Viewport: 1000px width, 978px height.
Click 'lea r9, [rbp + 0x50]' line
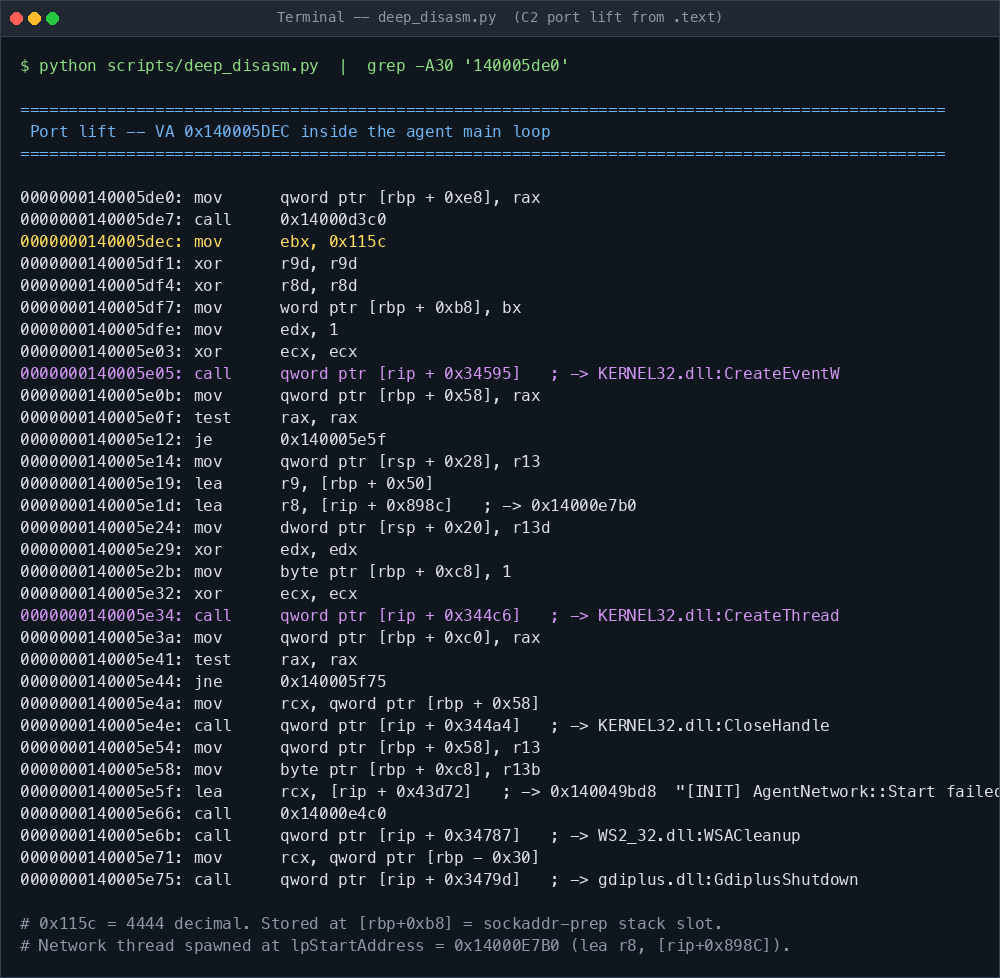point(227,483)
